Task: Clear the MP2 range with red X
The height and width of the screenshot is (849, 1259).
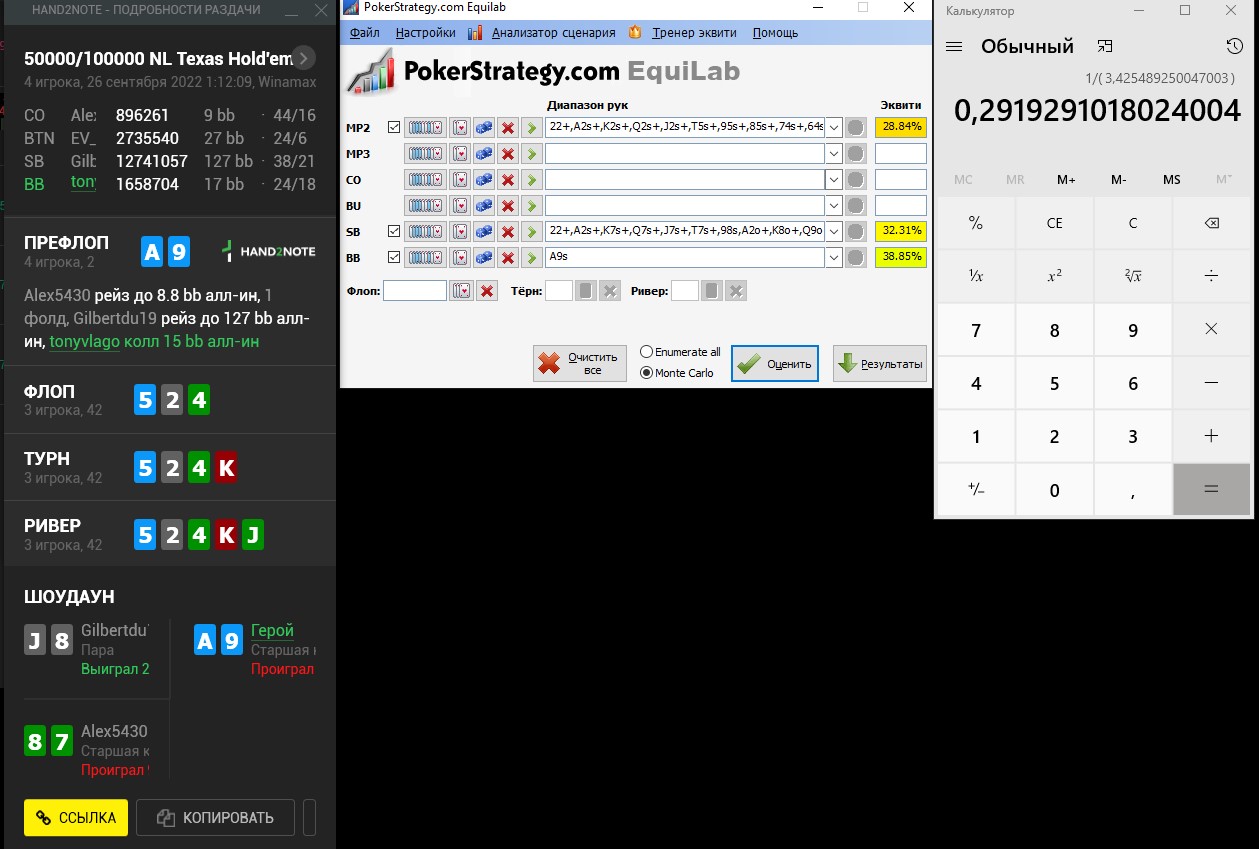Action: 508,127
